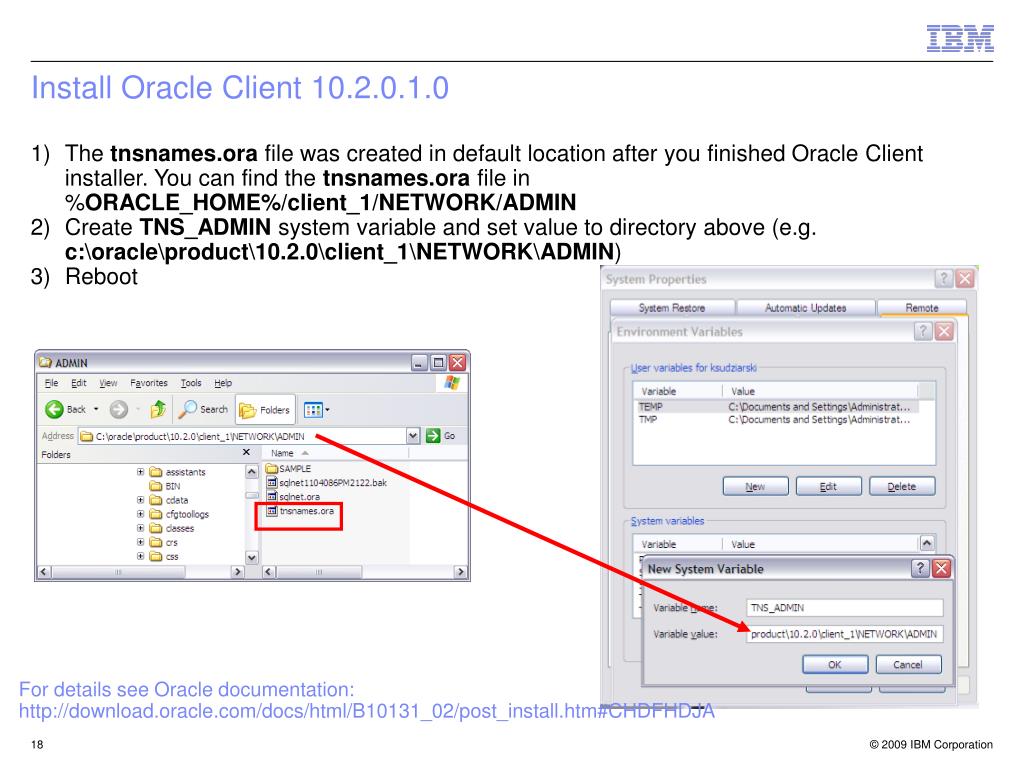Open the View menu in ADMIN window
The image size is (1024, 768).
(108, 383)
